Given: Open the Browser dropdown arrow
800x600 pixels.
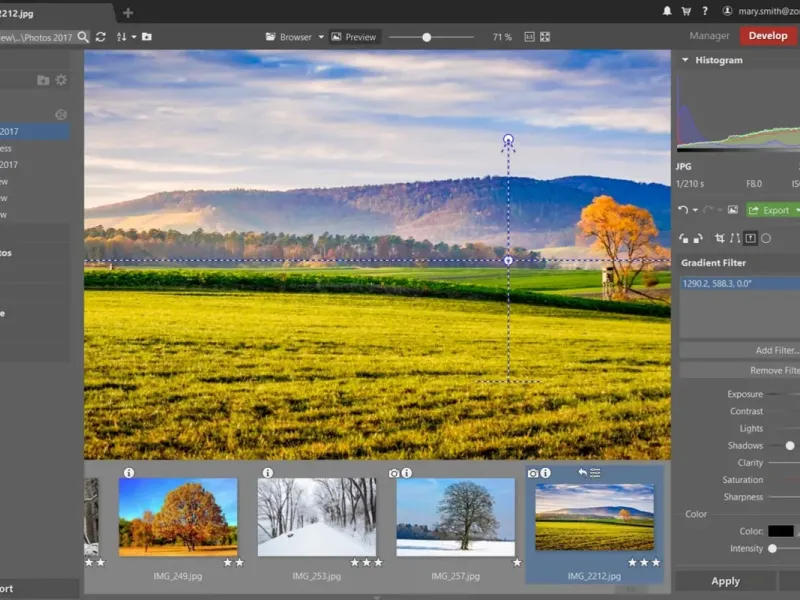Looking at the screenshot, I should (321, 37).
